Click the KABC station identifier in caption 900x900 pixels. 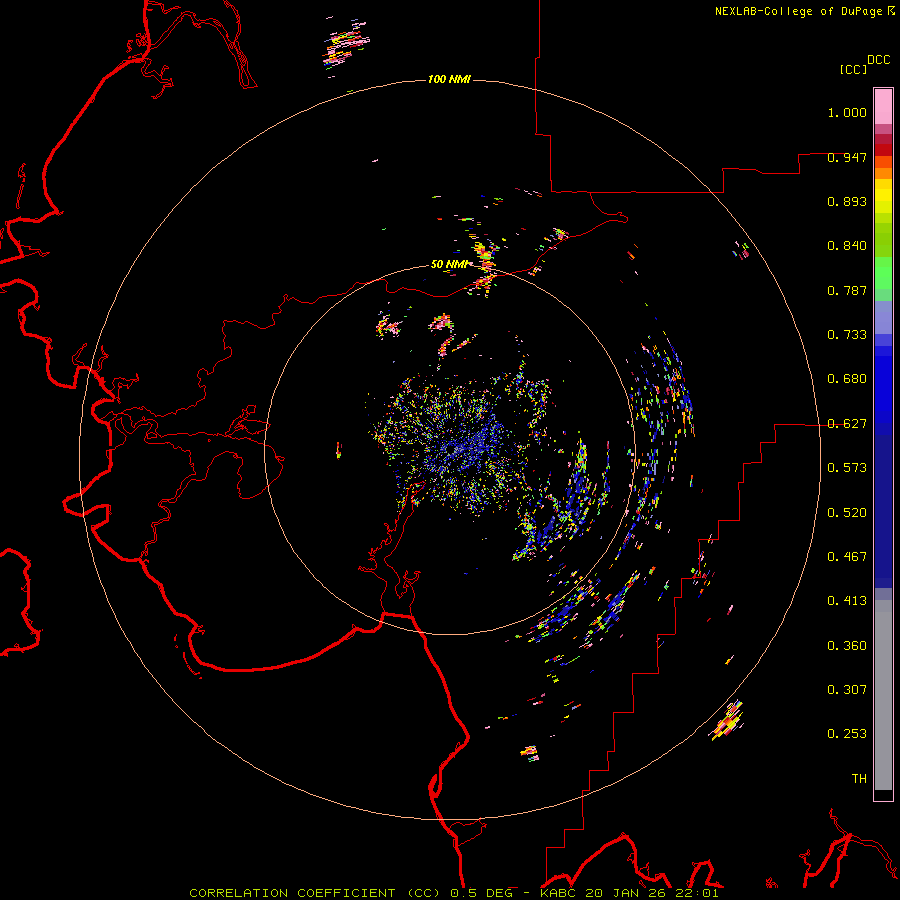560,893
